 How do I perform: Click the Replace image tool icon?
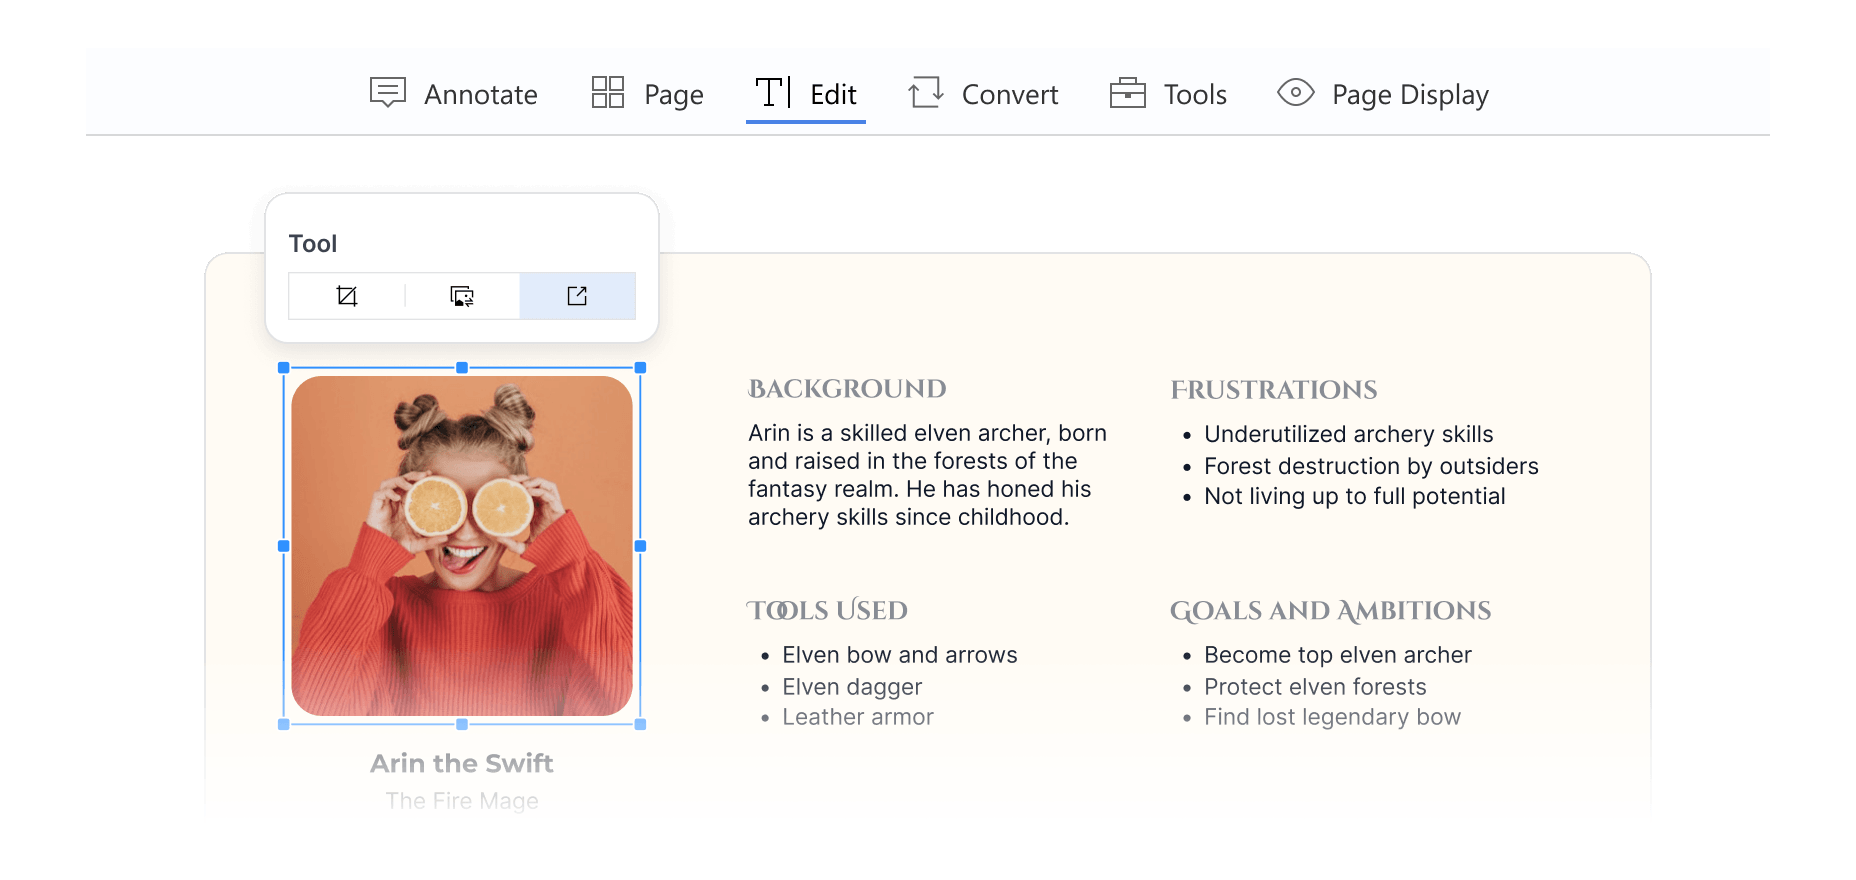[462, 296]
